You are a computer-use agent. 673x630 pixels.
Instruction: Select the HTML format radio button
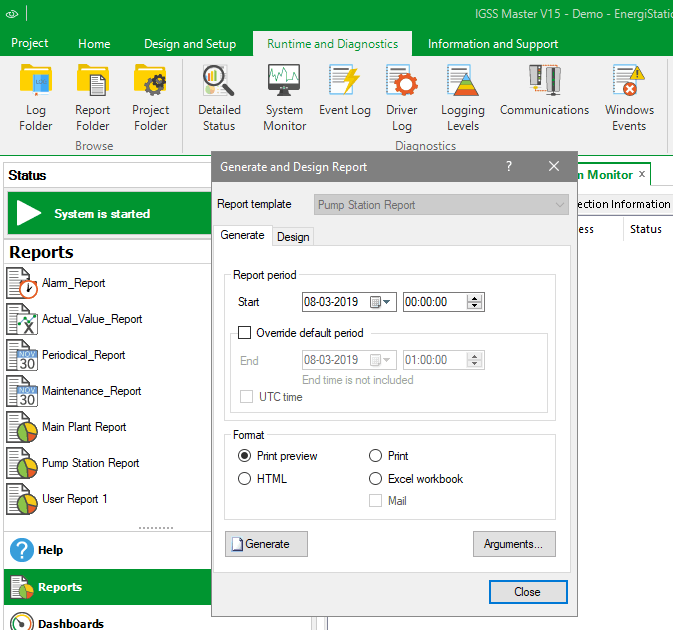pyautogui.click(x=245, y=479)
